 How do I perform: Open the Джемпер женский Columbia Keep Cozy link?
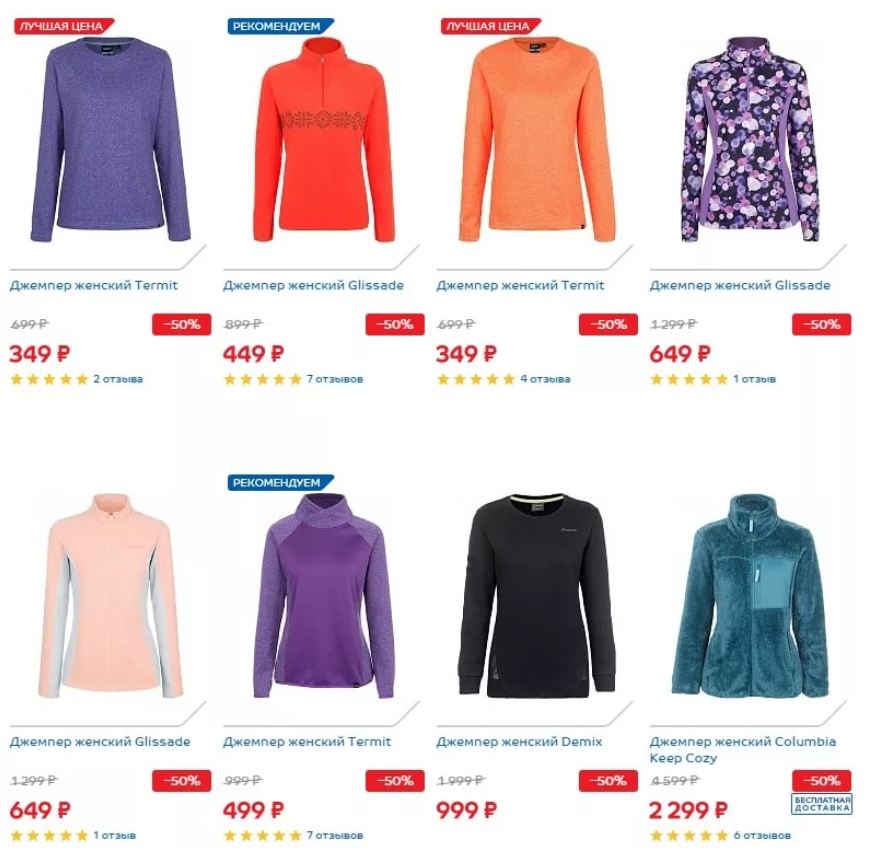(x=742, y=749)
